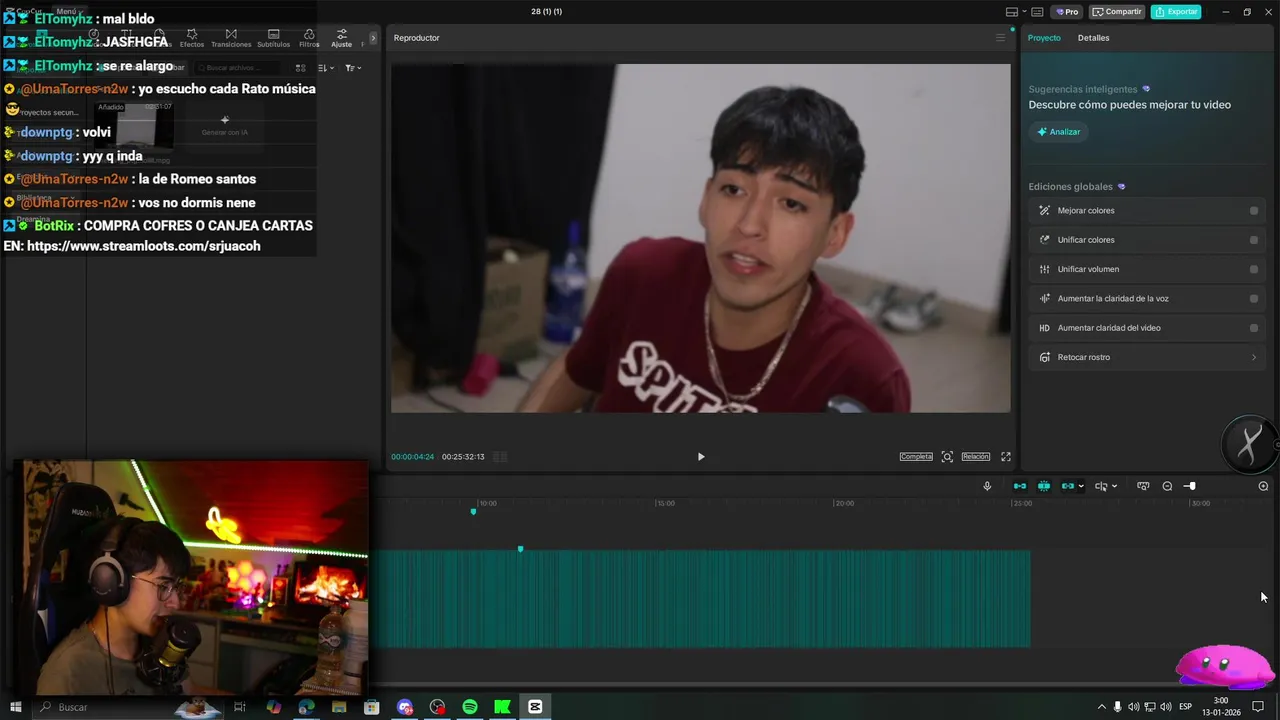This screenshot has height=720, width=1280.
Task: Open CapCut from the taskbar
Action: (x=535, y=707)
